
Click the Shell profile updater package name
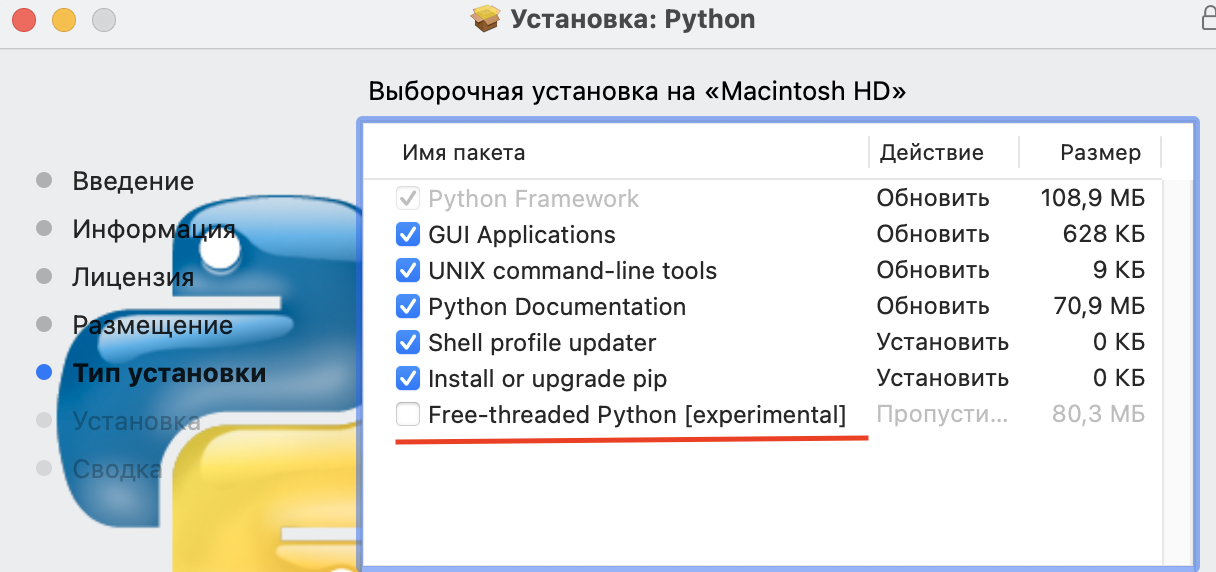click(542, 343)
